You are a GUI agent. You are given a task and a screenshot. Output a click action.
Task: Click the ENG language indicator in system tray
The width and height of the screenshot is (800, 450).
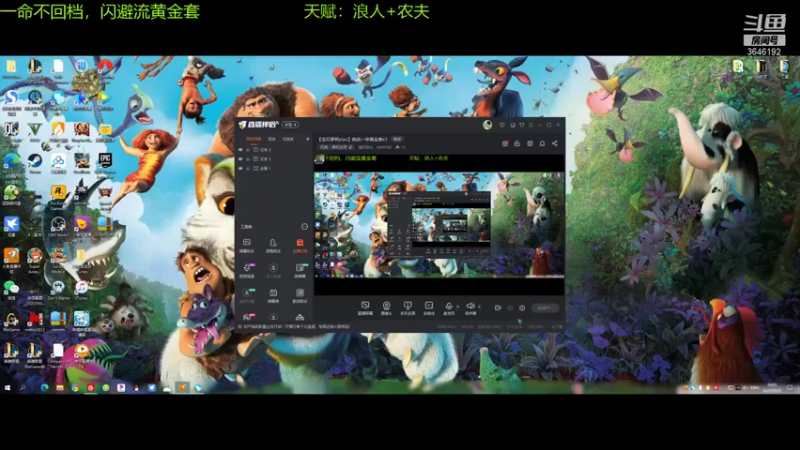(x=755, y=388)
